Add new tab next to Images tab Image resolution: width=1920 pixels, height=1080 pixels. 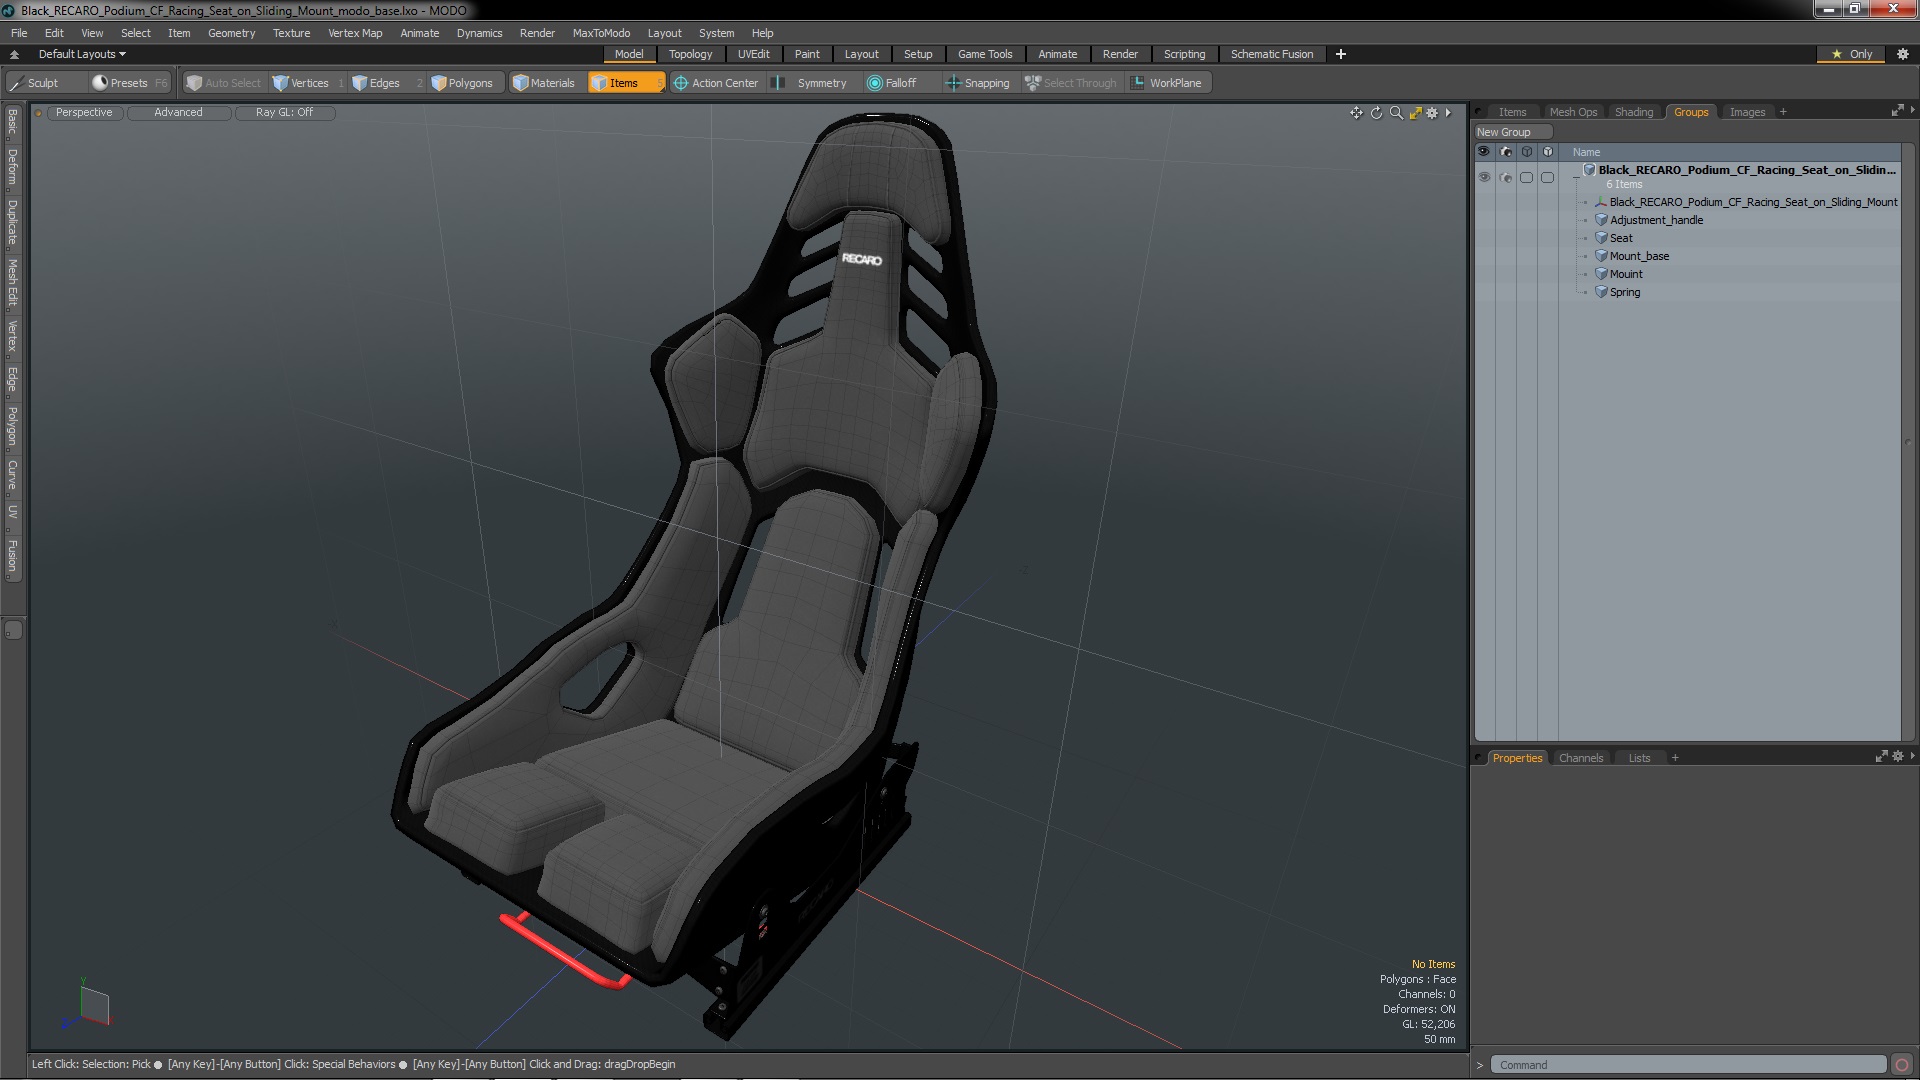pyautogui.click(x=1783, y=112)
